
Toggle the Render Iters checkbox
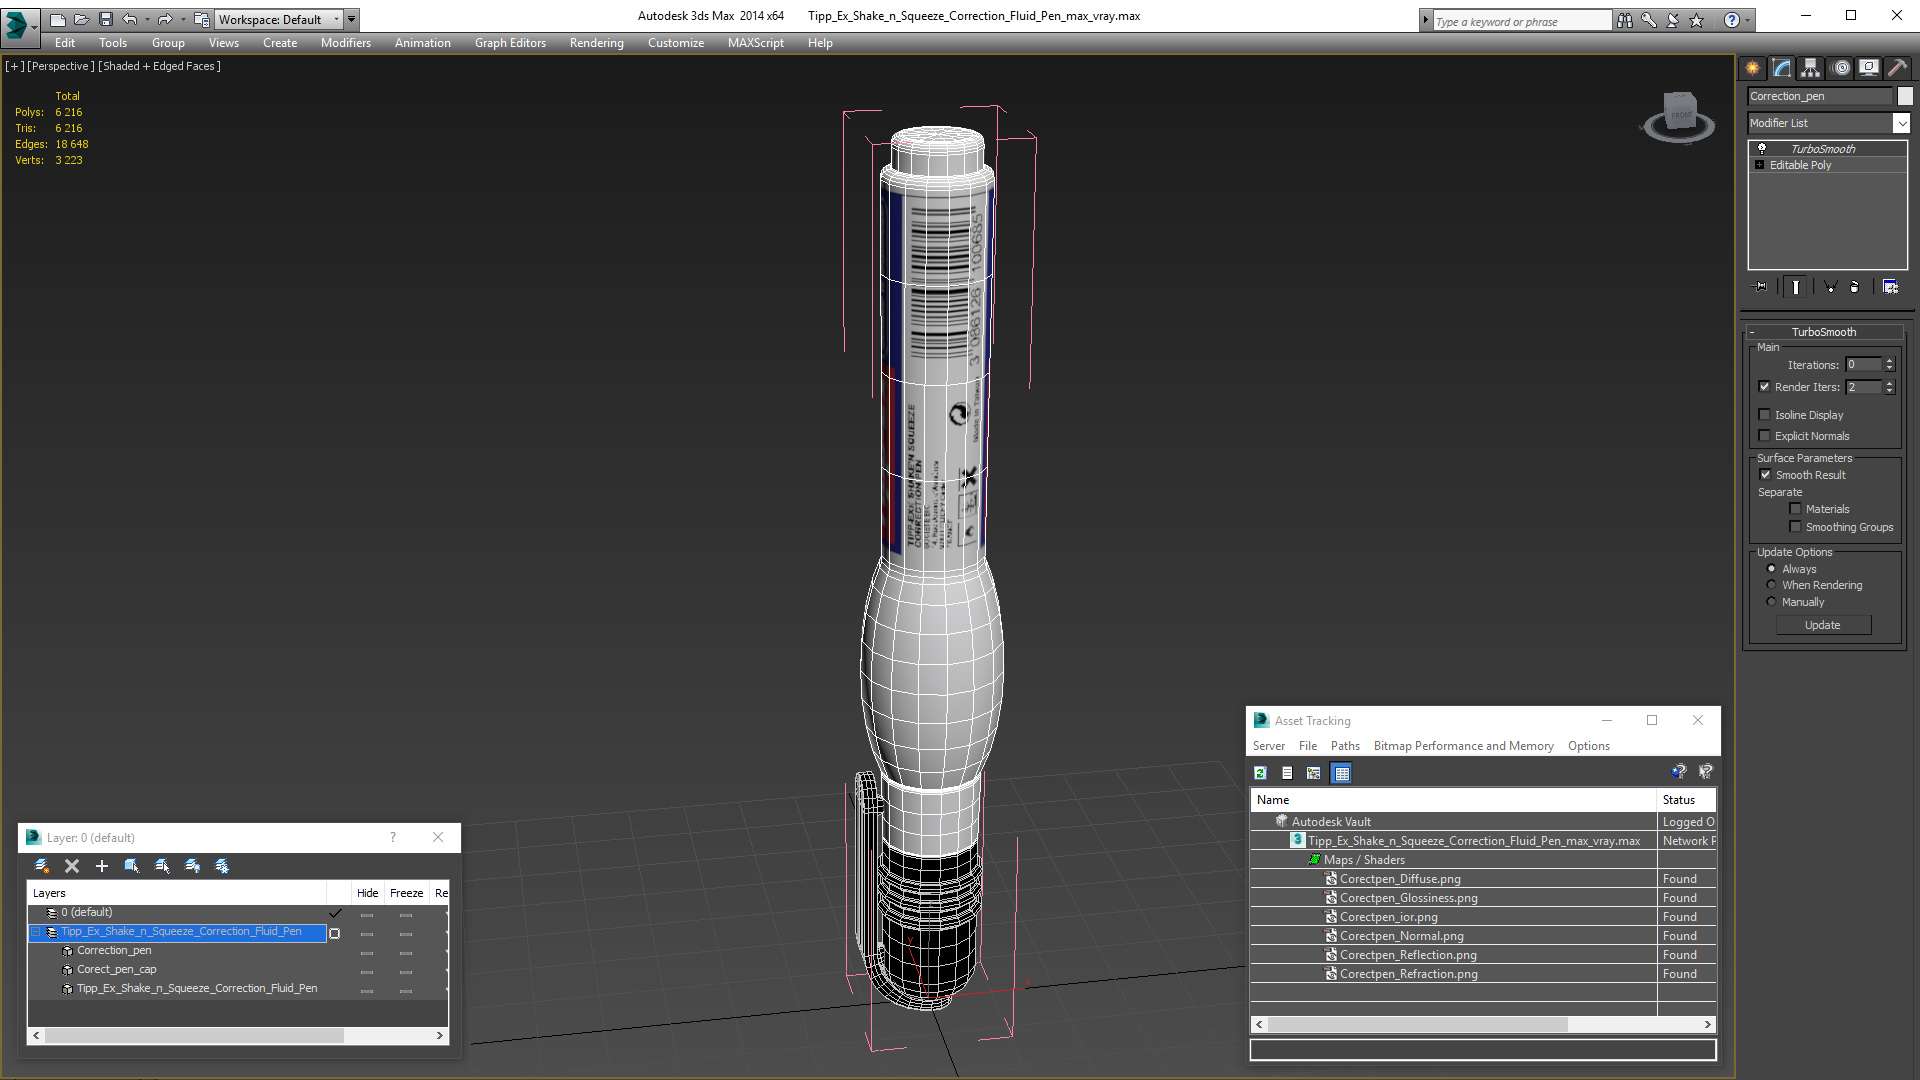[1764, 387]
